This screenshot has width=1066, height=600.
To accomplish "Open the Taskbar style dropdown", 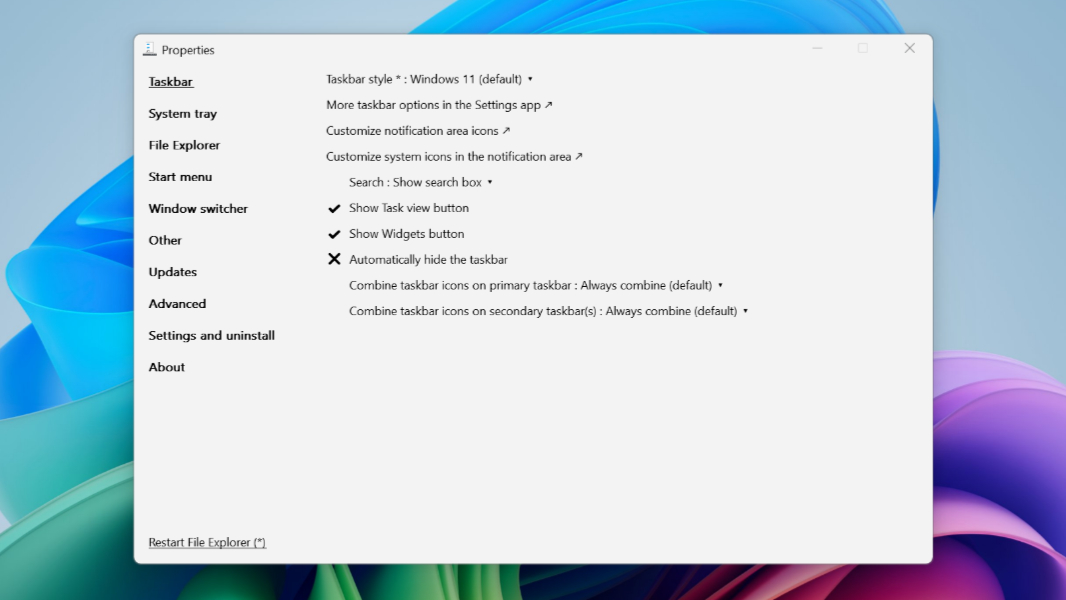I will coord(429,79).
